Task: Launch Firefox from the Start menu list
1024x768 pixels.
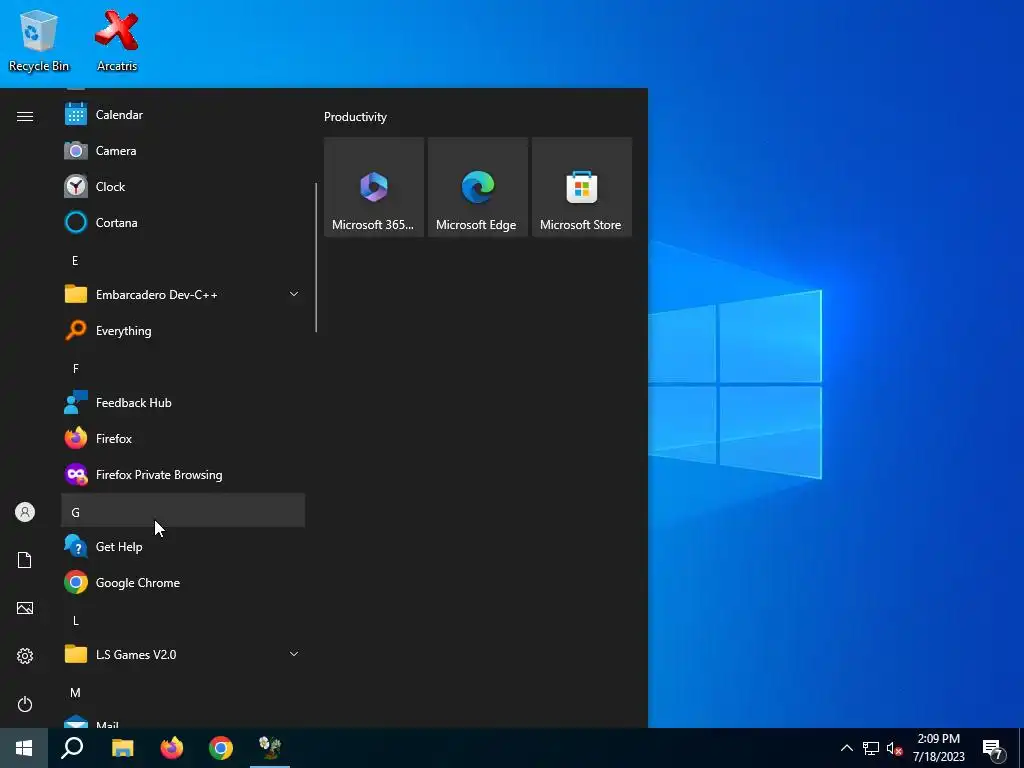Action: click(183, 439)
